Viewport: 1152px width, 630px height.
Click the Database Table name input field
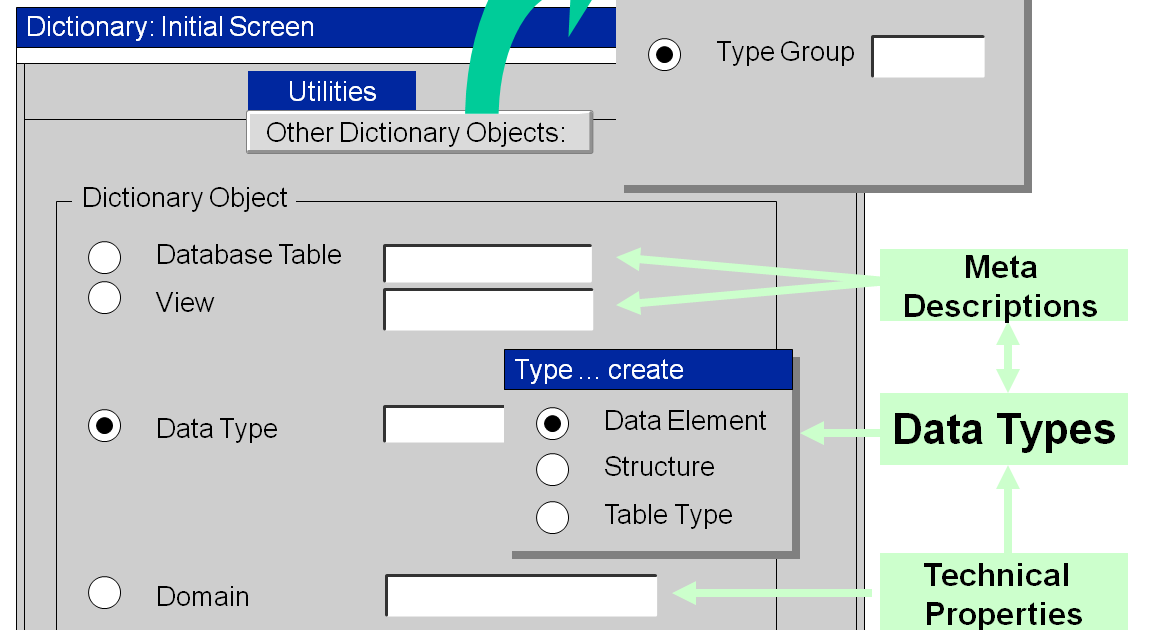[487, 262]
